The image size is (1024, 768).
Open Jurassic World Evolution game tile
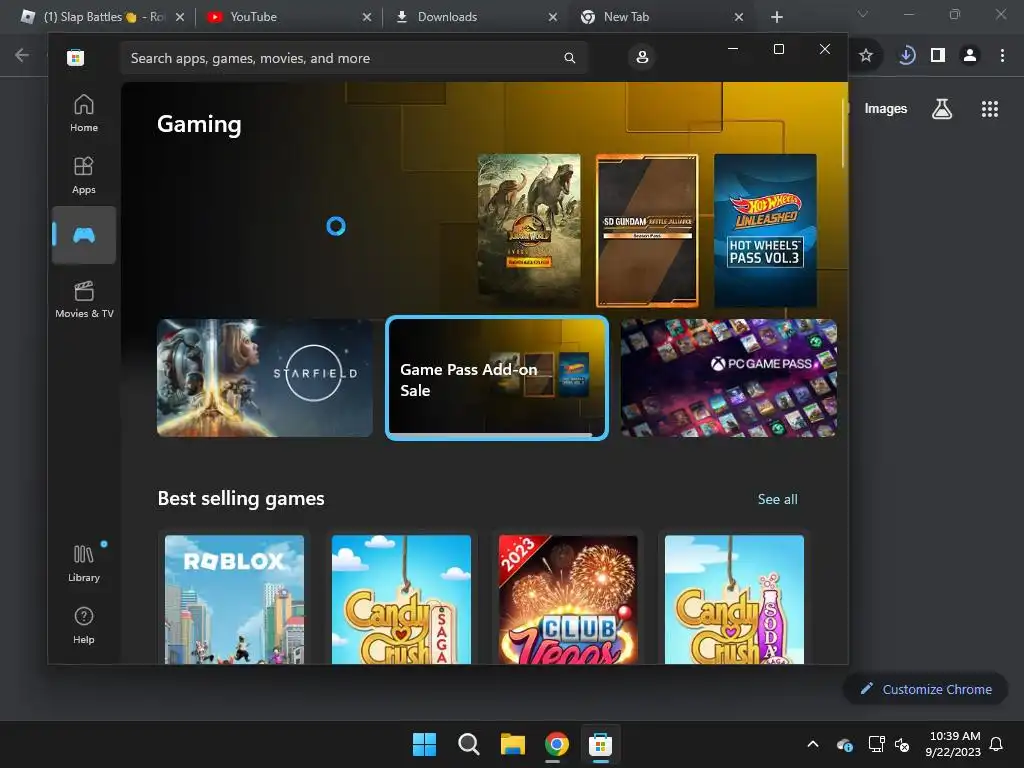point(529,230)
